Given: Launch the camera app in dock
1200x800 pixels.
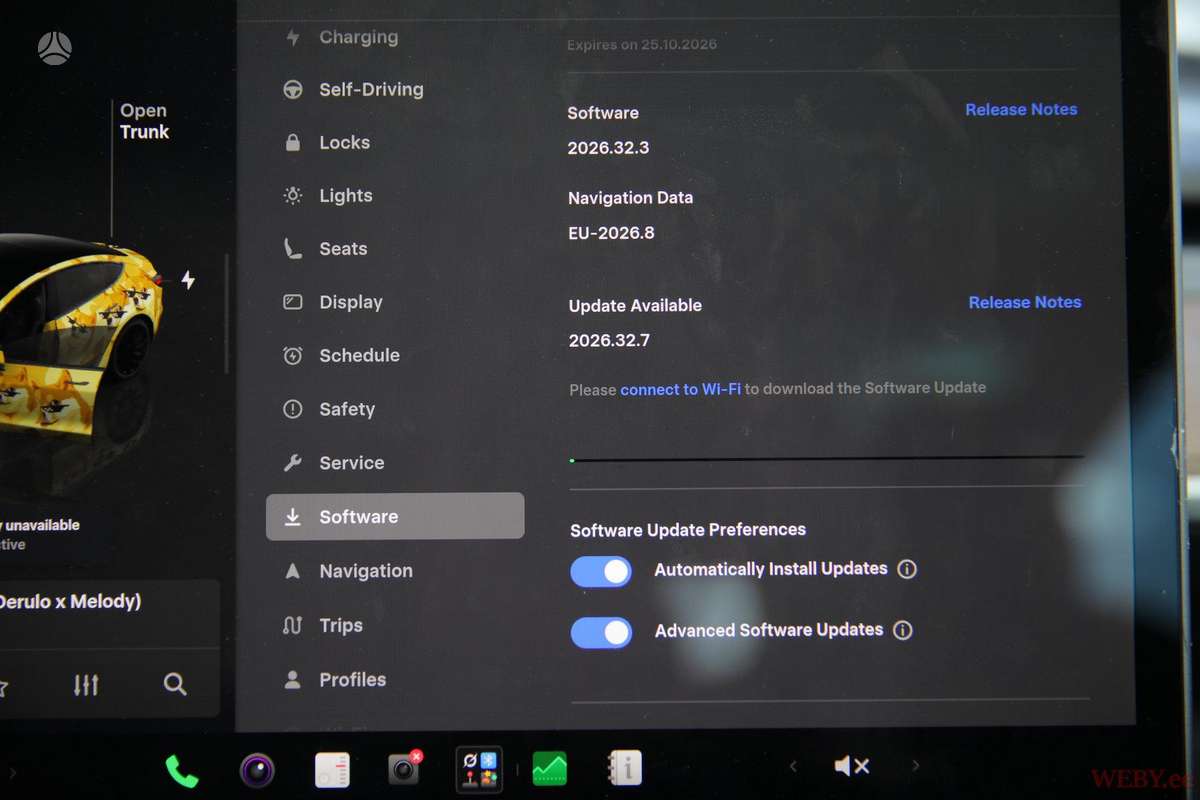Looking at the screenshot, I should pyautogui.click(x=258, y=770).
